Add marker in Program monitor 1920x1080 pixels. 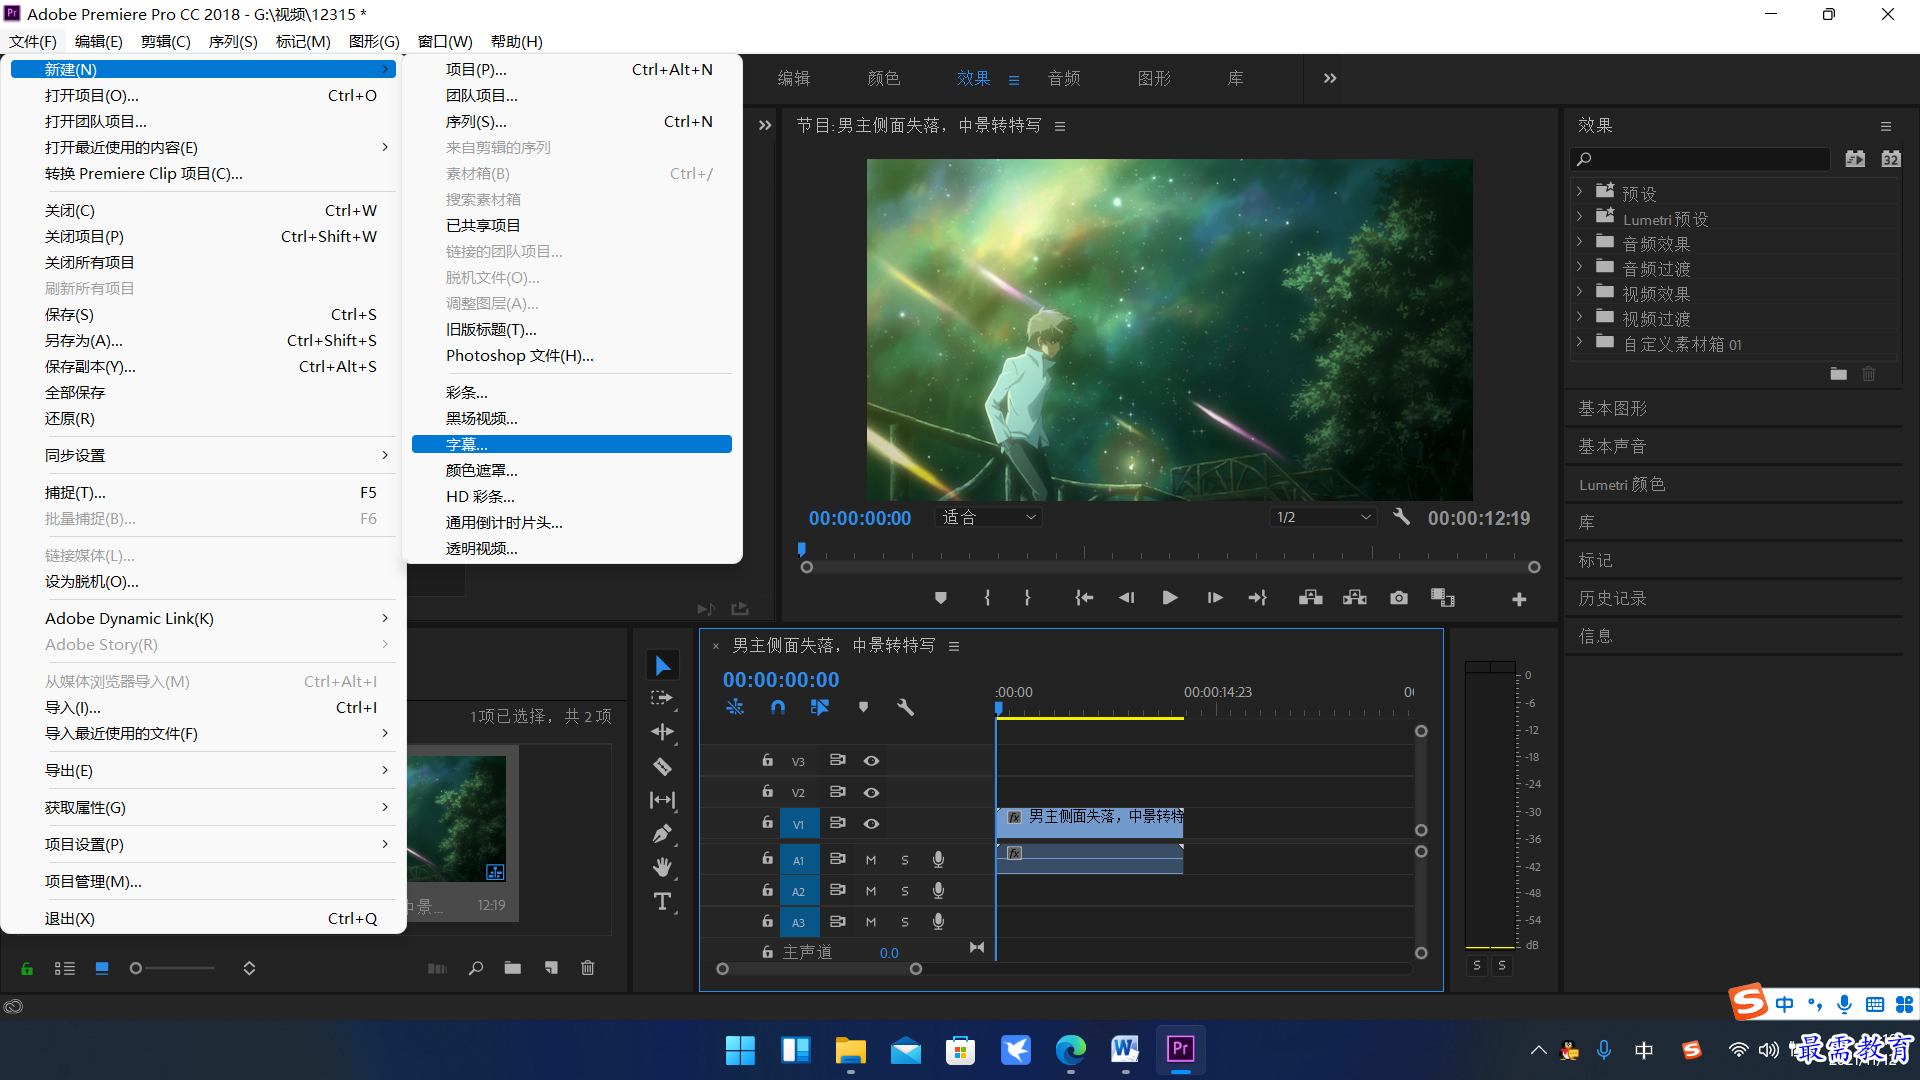(941, 598)
